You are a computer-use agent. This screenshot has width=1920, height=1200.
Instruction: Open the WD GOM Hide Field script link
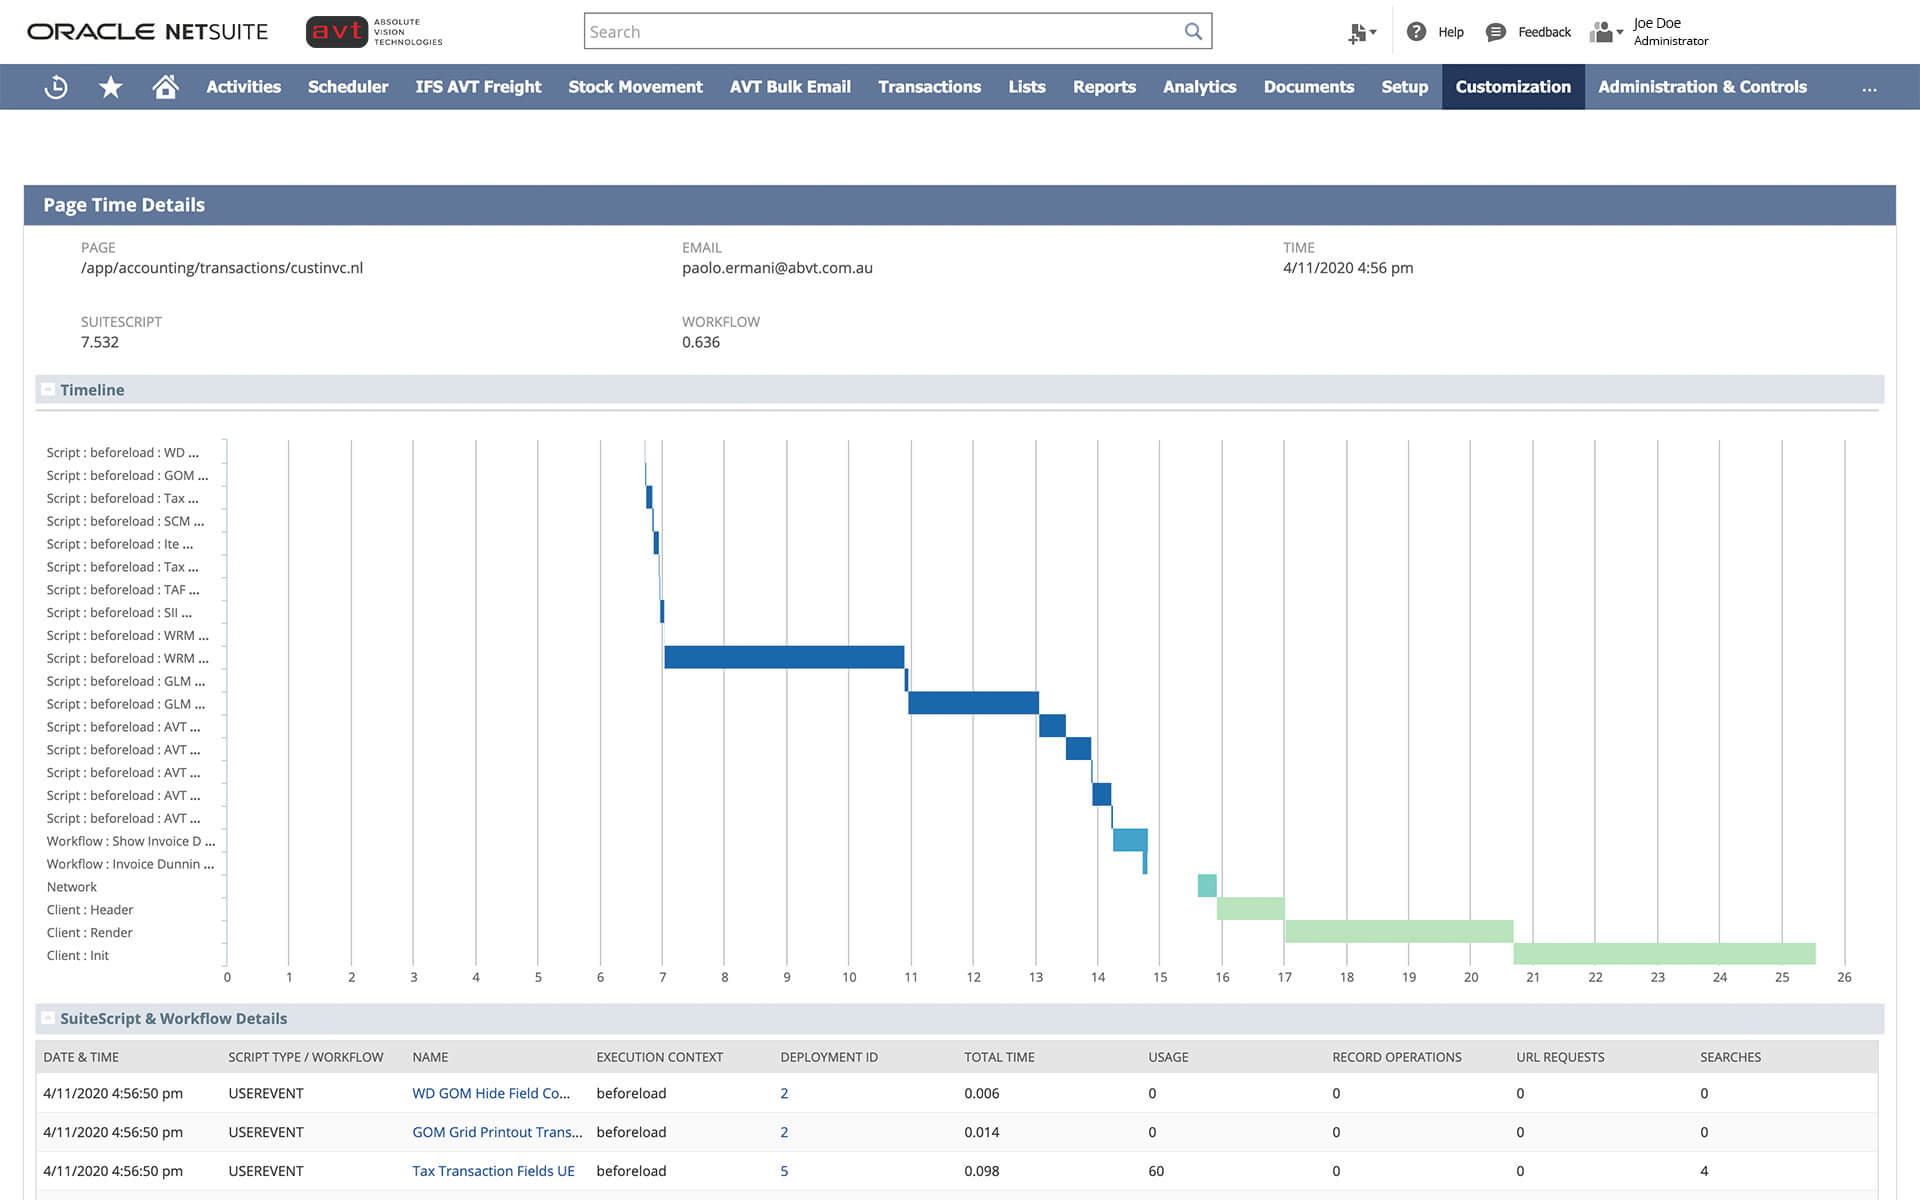490,1093
